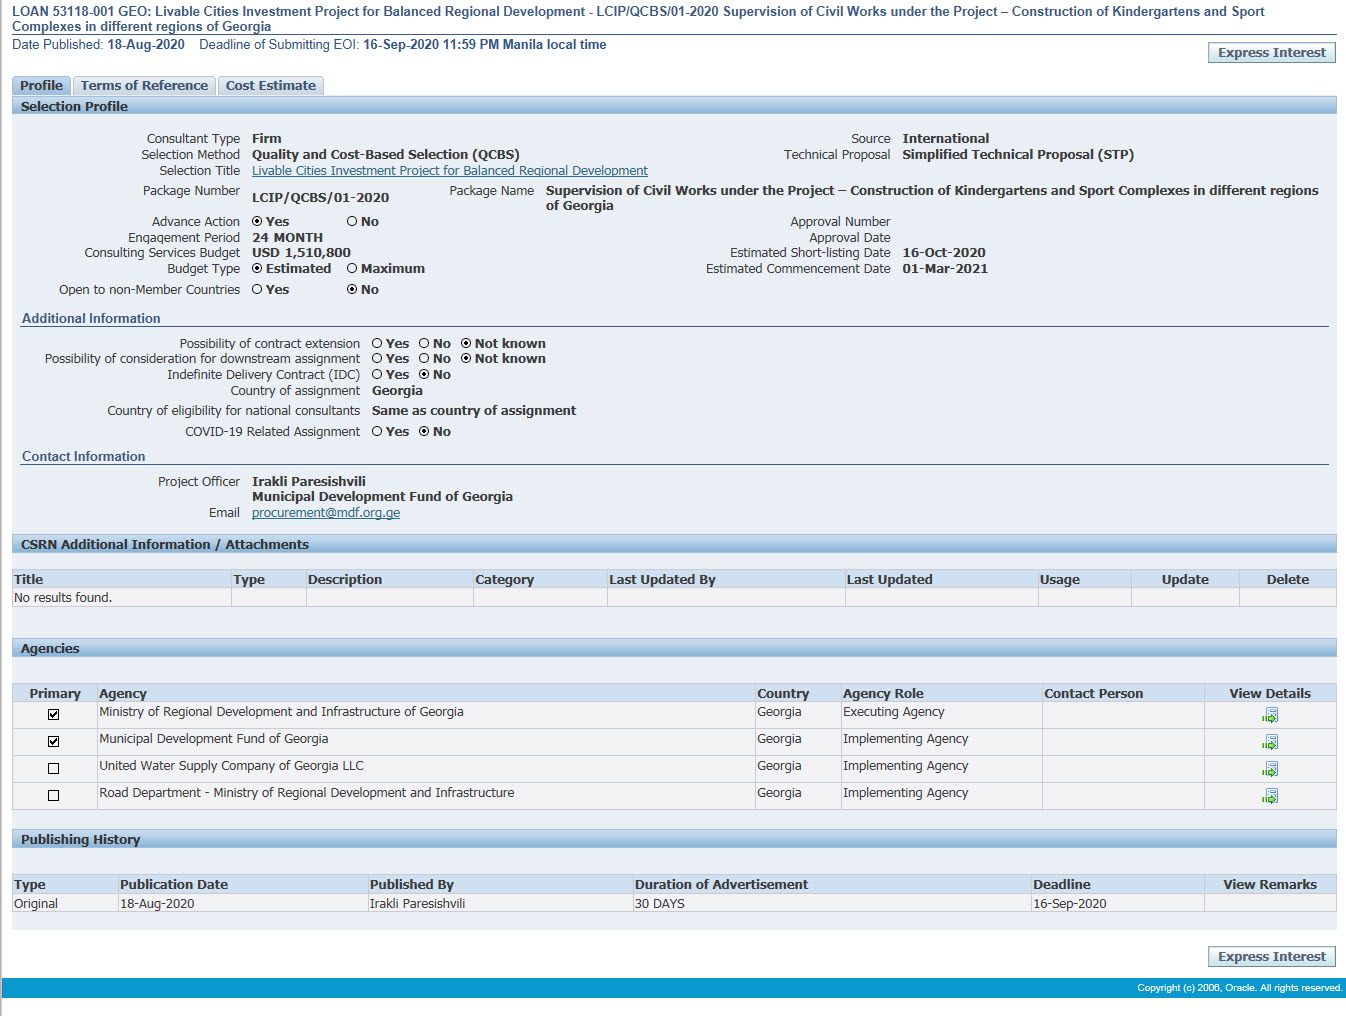The width and height of the screenshot is (1346, 1016).
Task: View details for Municipal Development Fund of Georgia
Action: point(1270,742)
